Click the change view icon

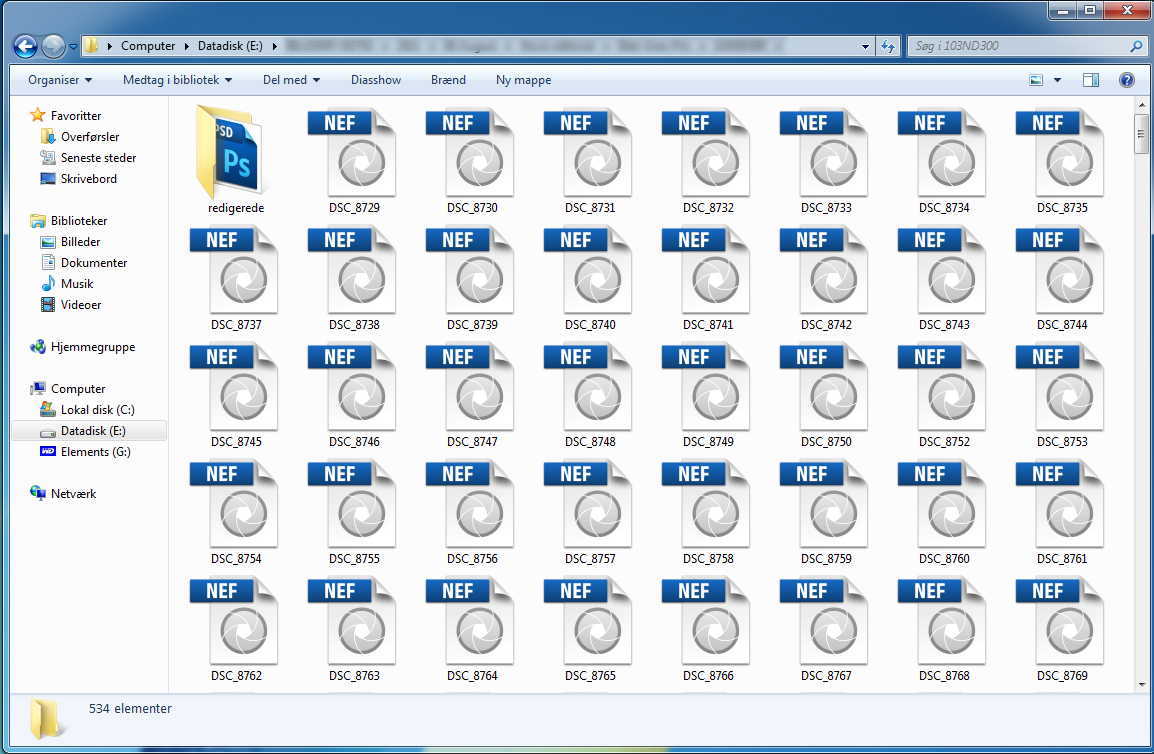coord(1036,80)
